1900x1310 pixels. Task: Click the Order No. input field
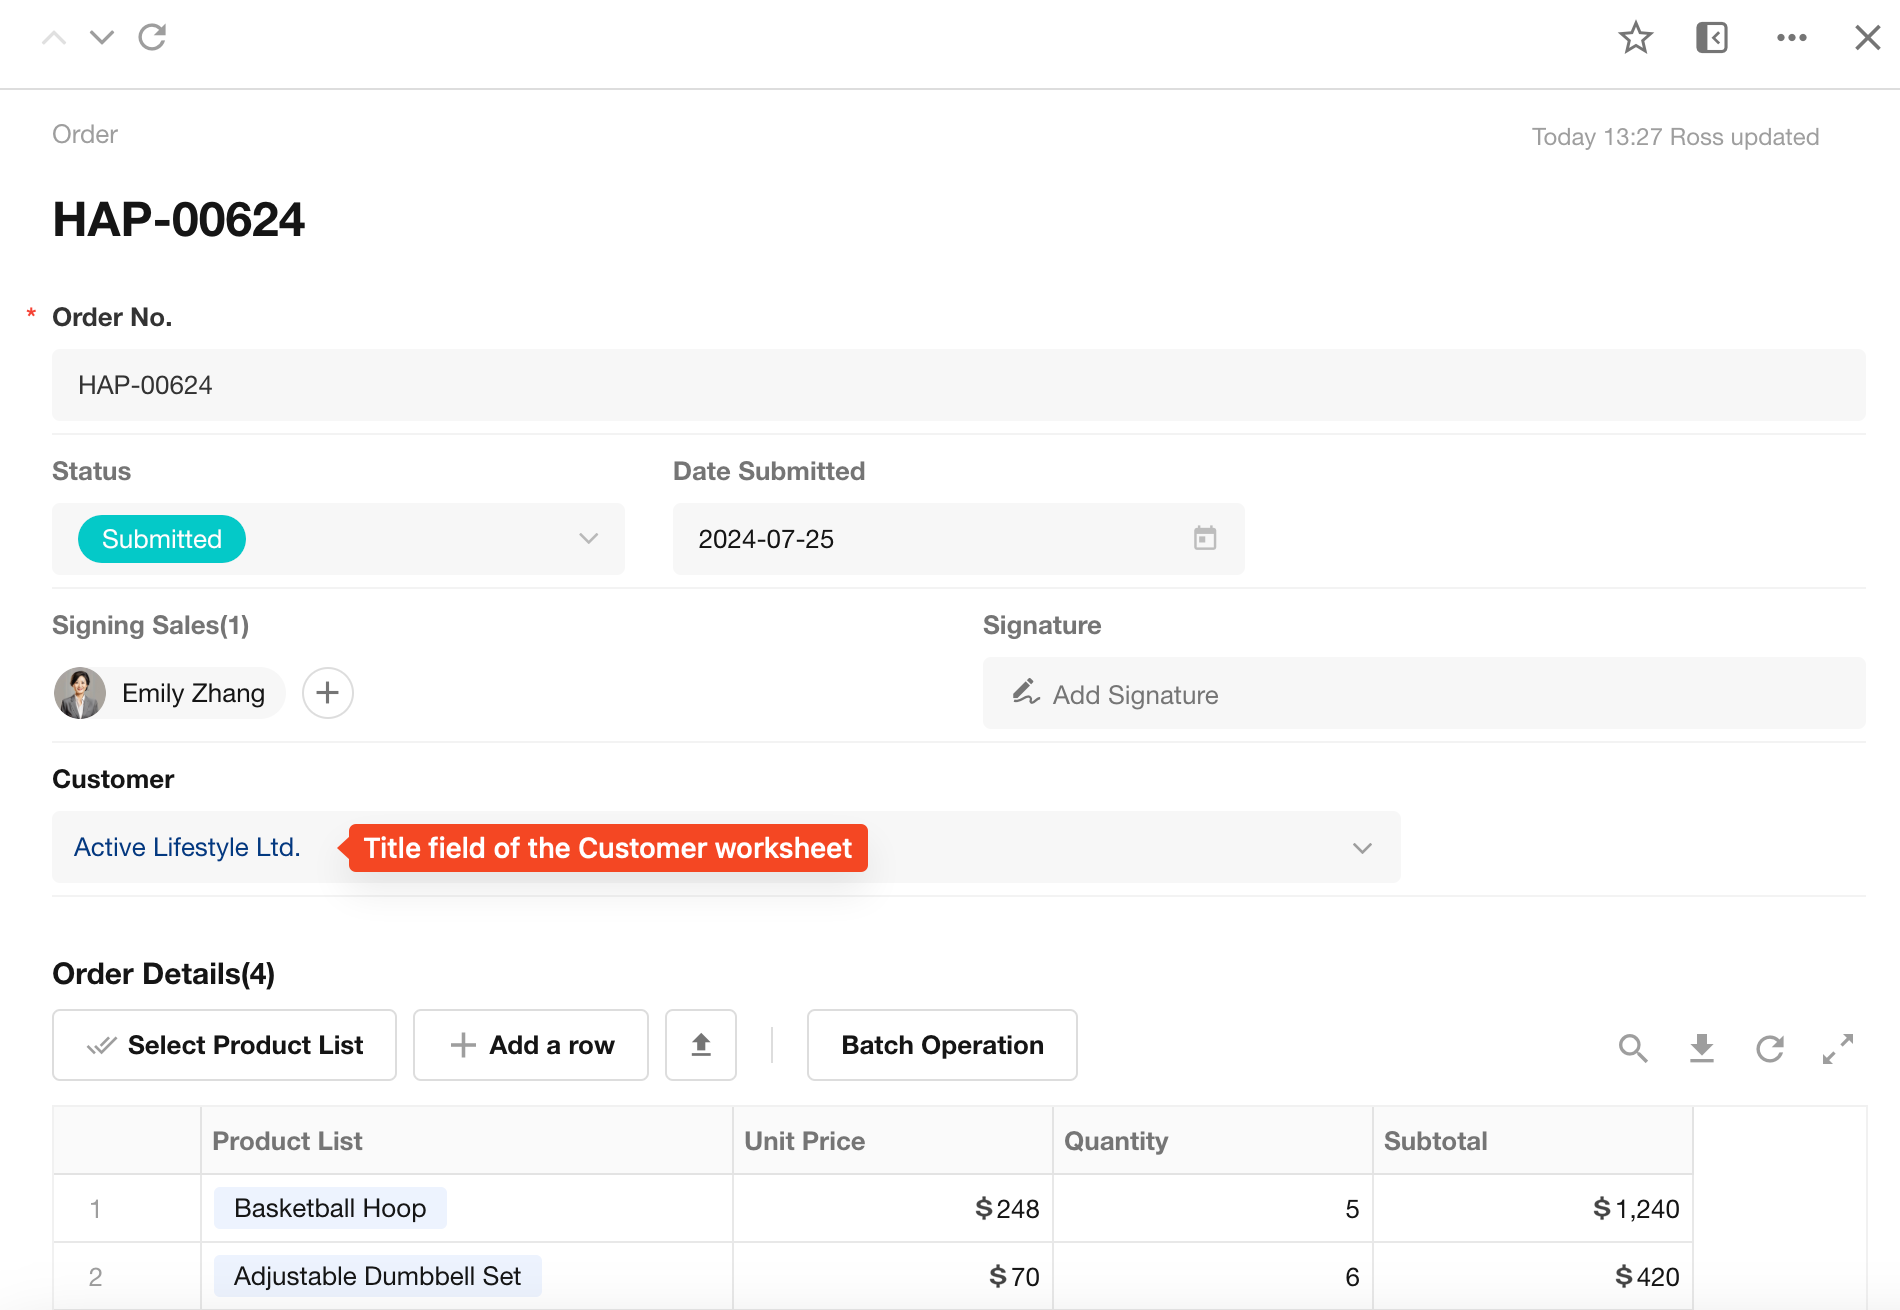[958, 385]
